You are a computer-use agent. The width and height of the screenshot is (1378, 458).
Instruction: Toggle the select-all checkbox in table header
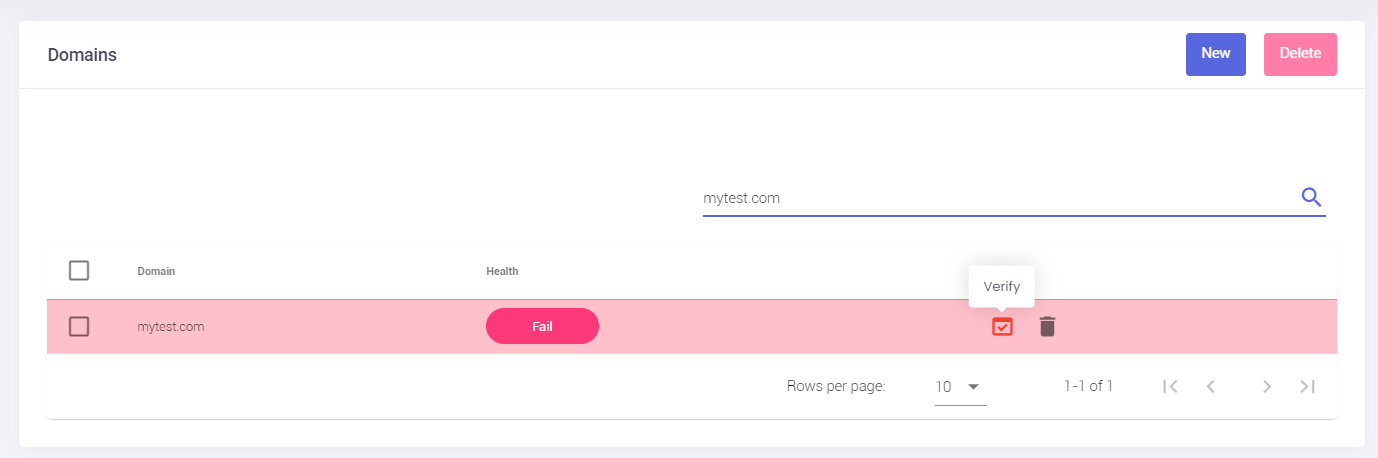pos(79,270)
